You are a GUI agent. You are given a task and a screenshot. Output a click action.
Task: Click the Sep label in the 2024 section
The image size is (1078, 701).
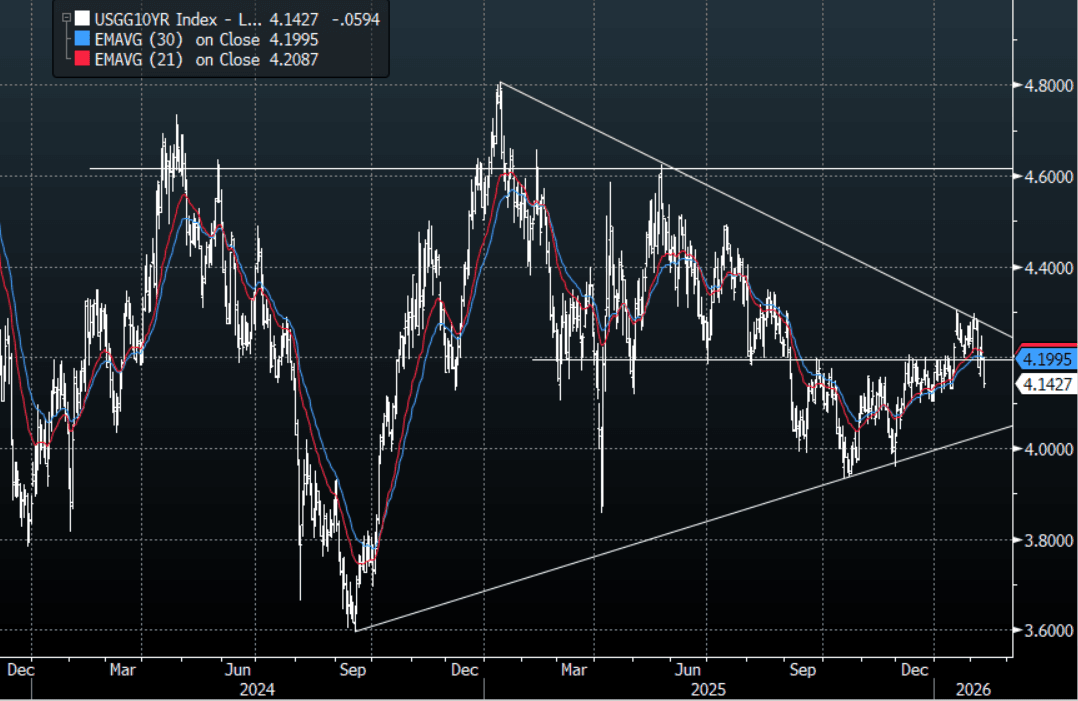pos(353,670)
